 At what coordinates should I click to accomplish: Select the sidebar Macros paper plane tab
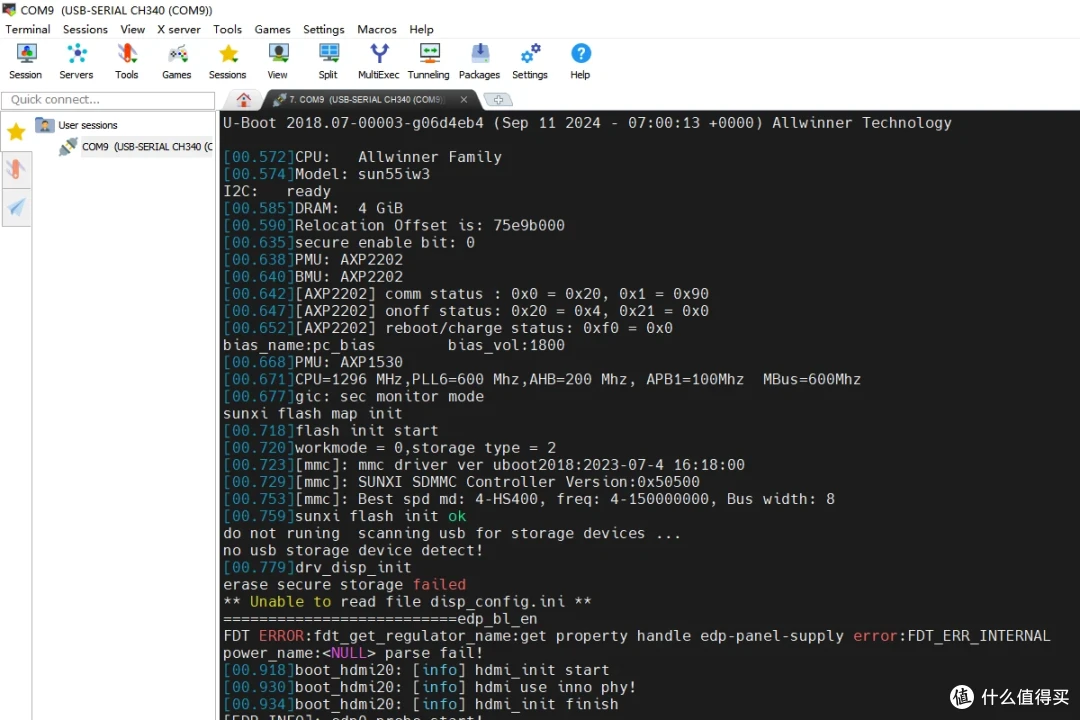point(16,207)
